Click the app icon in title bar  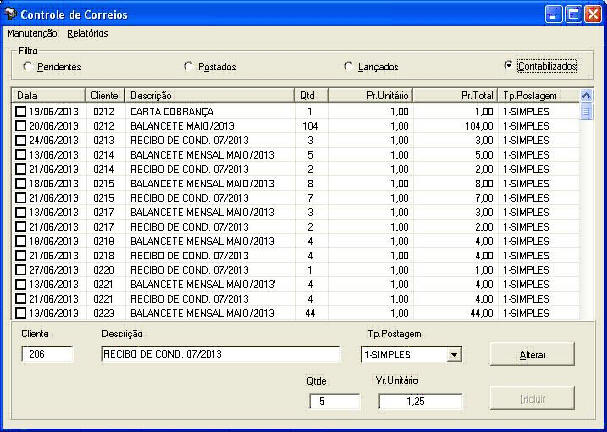11,15
